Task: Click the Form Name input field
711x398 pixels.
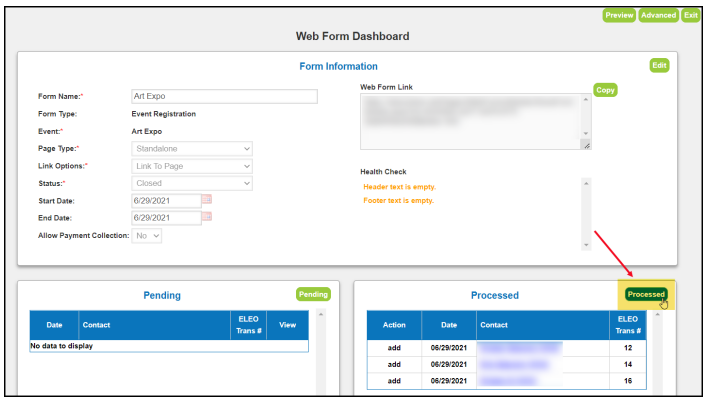Action: [x=224, y=96]
